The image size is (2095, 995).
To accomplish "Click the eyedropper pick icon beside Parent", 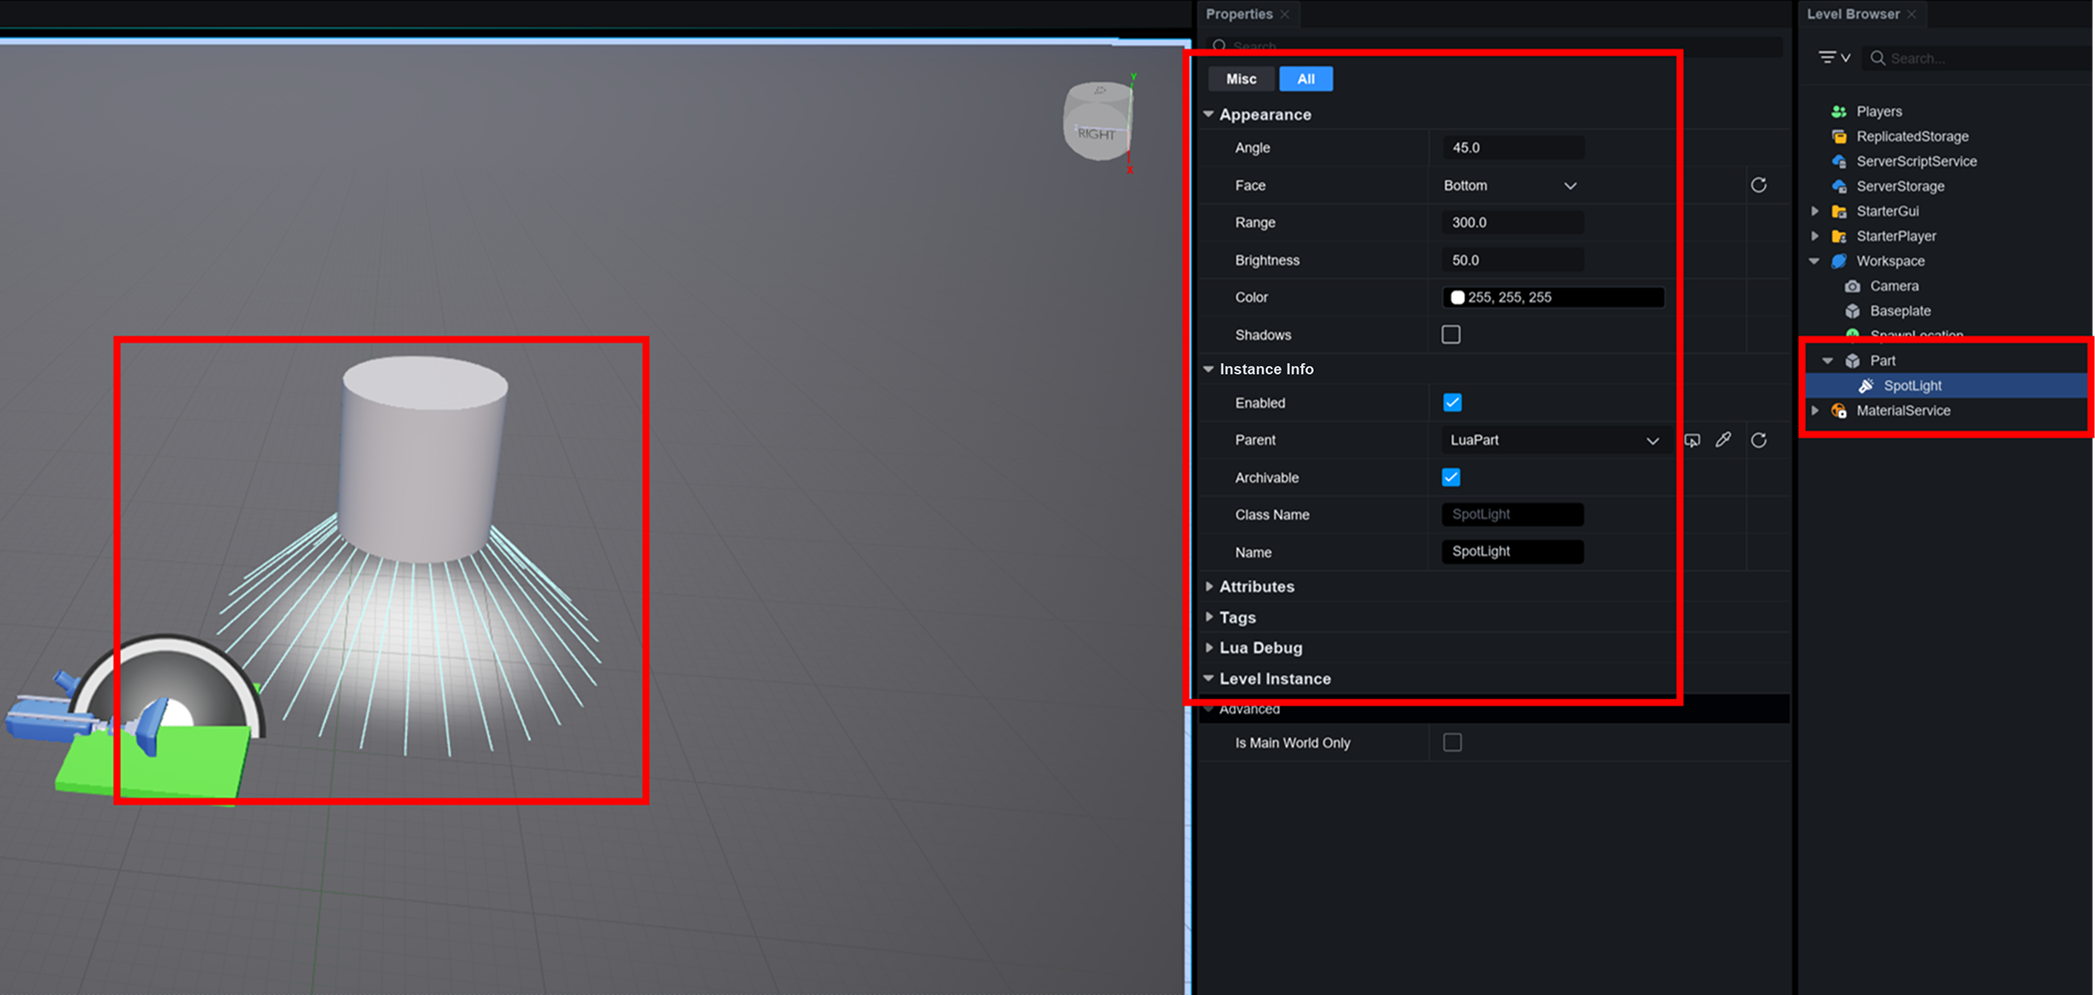I will click(1723, 440).
